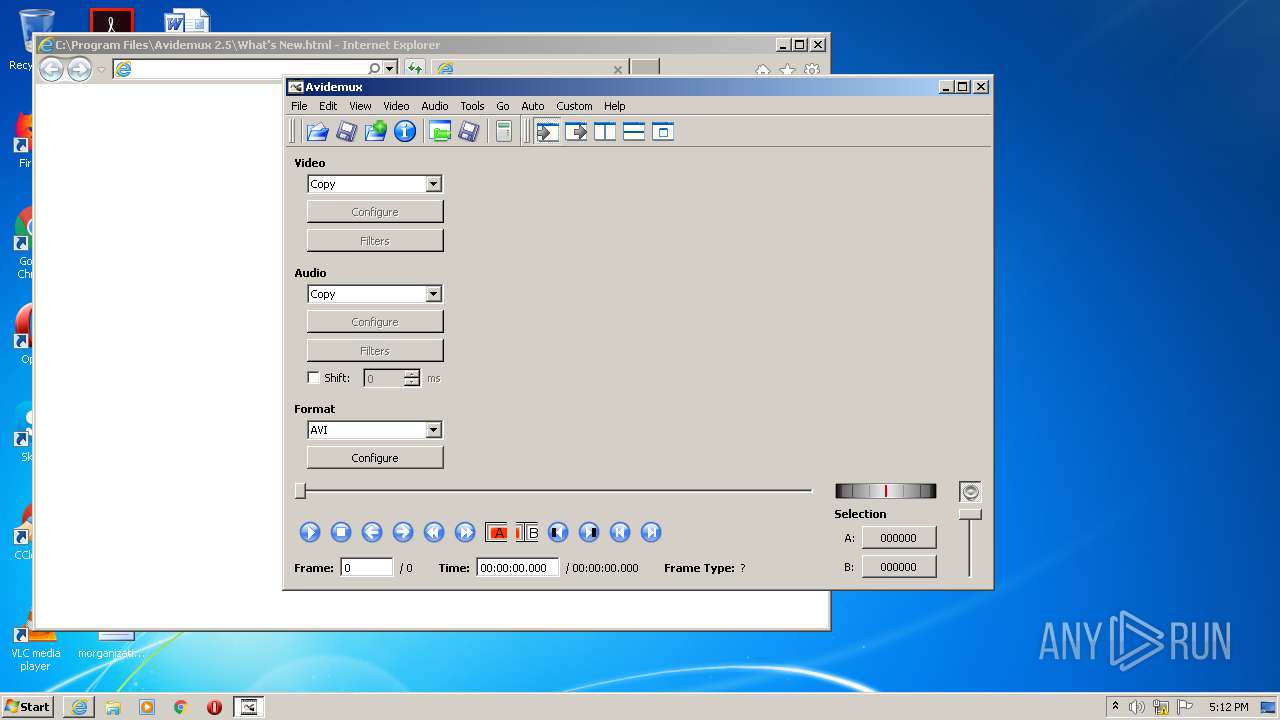This screenshot has width=1280, height=720.
Task: Save project using the second floppy disk icon
Action: point(468,131)
